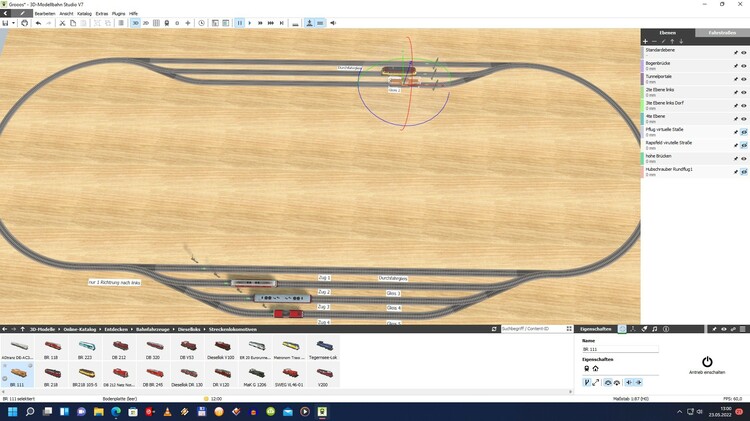Click the Save icon in the toolbar
The height and width of the screenshot is (421, 750).
pyautogui.click(x=5, y=23)
